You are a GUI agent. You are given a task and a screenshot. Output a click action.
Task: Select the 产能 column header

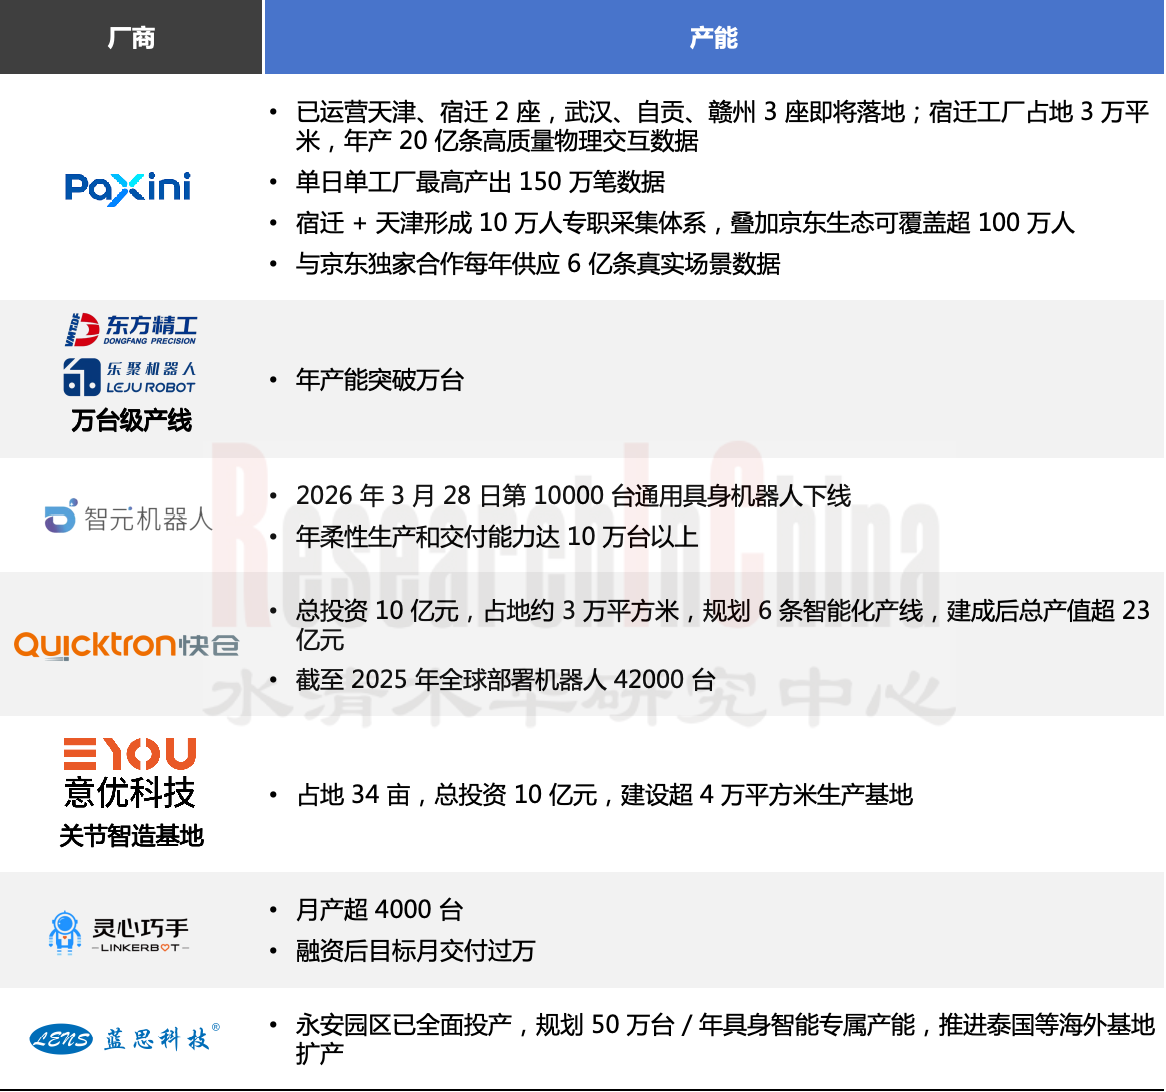(714, 37)
